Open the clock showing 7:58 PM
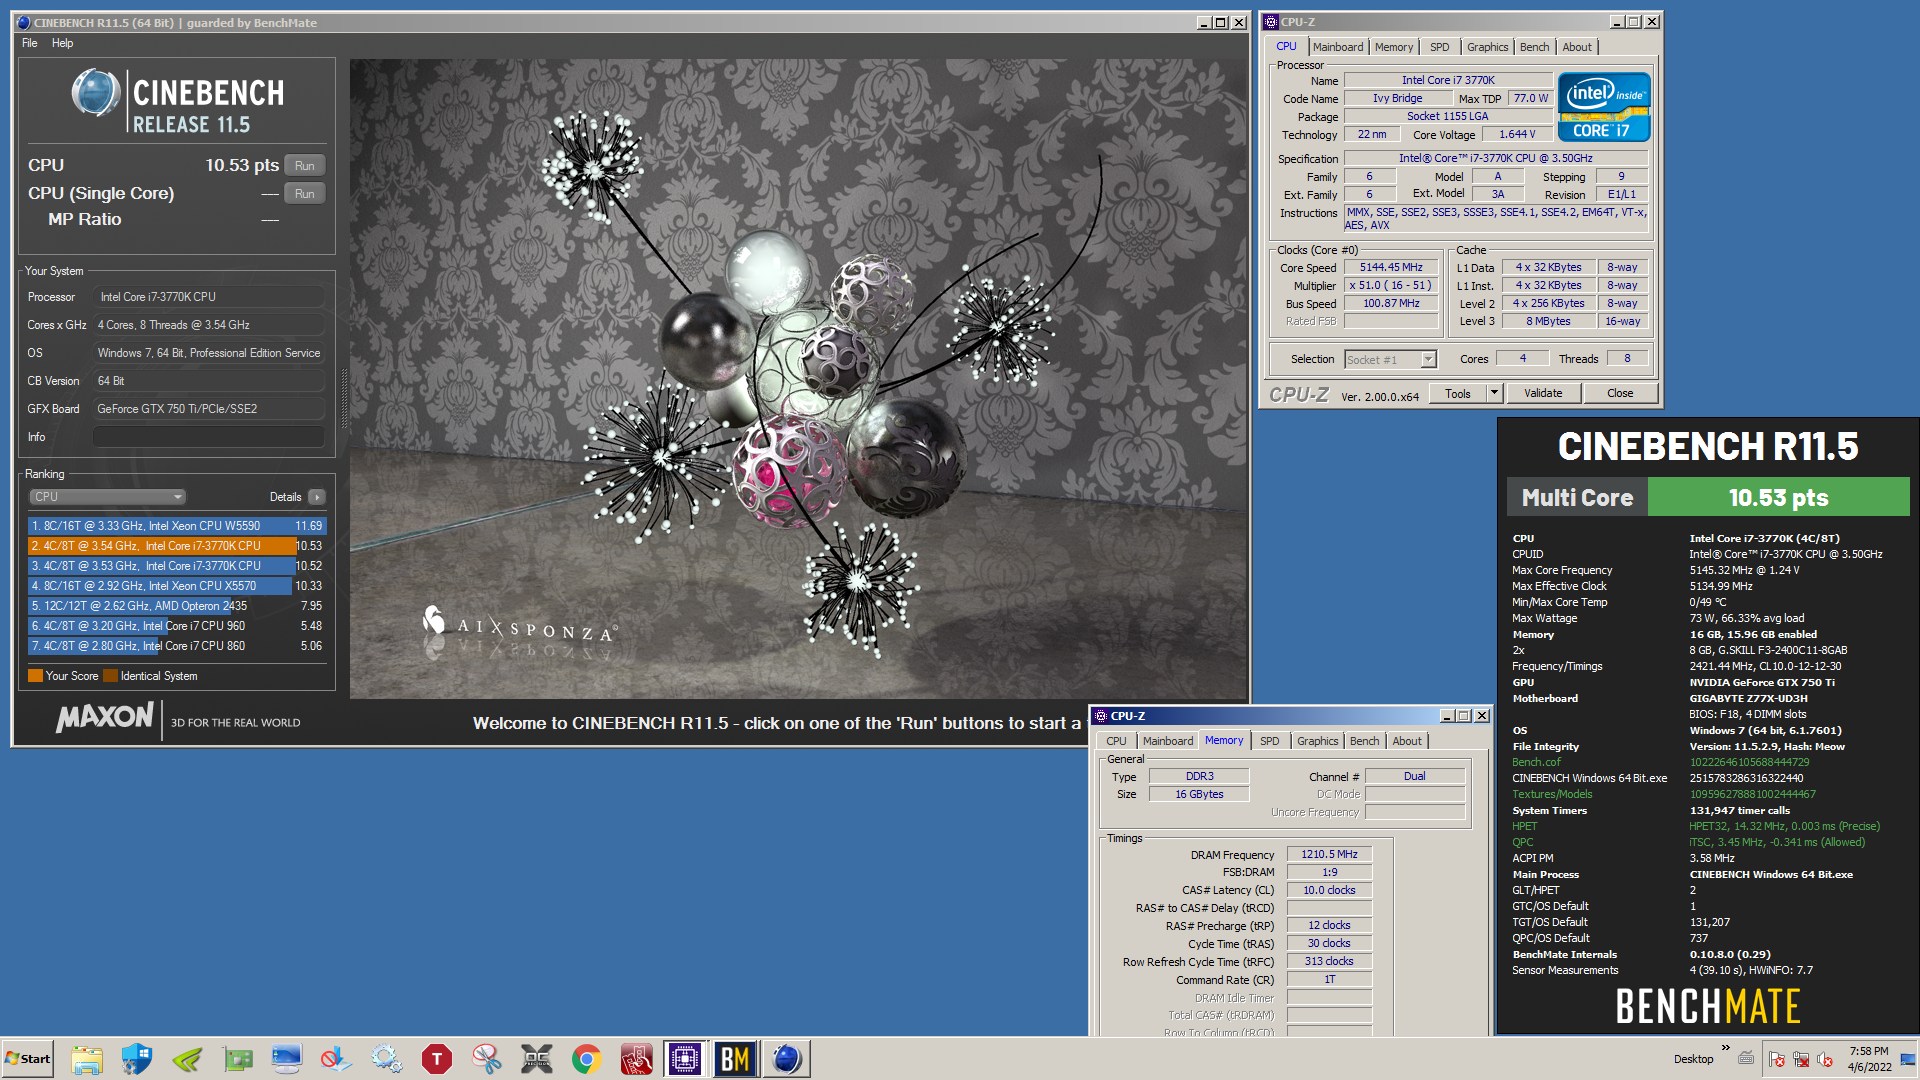 (x=1869, y=1059)
